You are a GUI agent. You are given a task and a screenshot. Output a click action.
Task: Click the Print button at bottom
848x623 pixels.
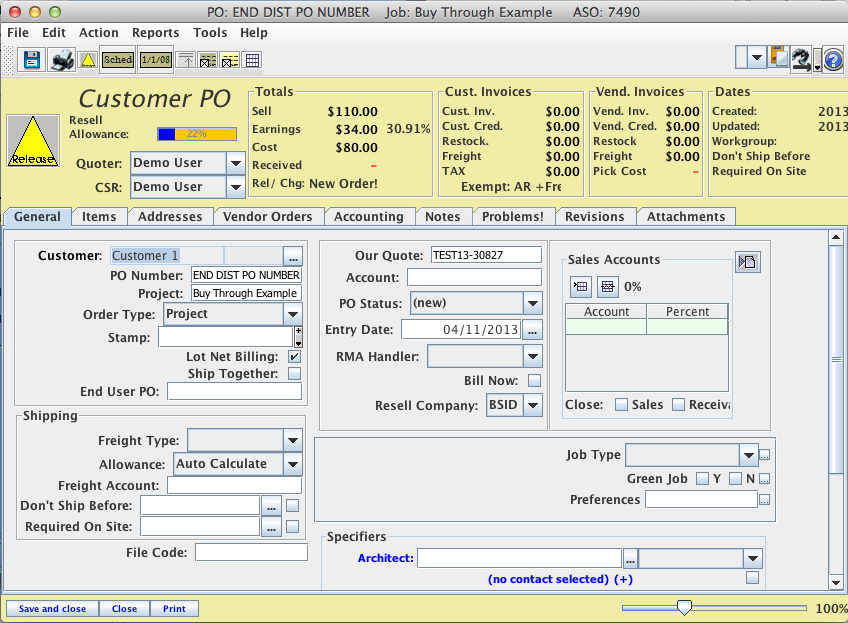tap(174, 608)
